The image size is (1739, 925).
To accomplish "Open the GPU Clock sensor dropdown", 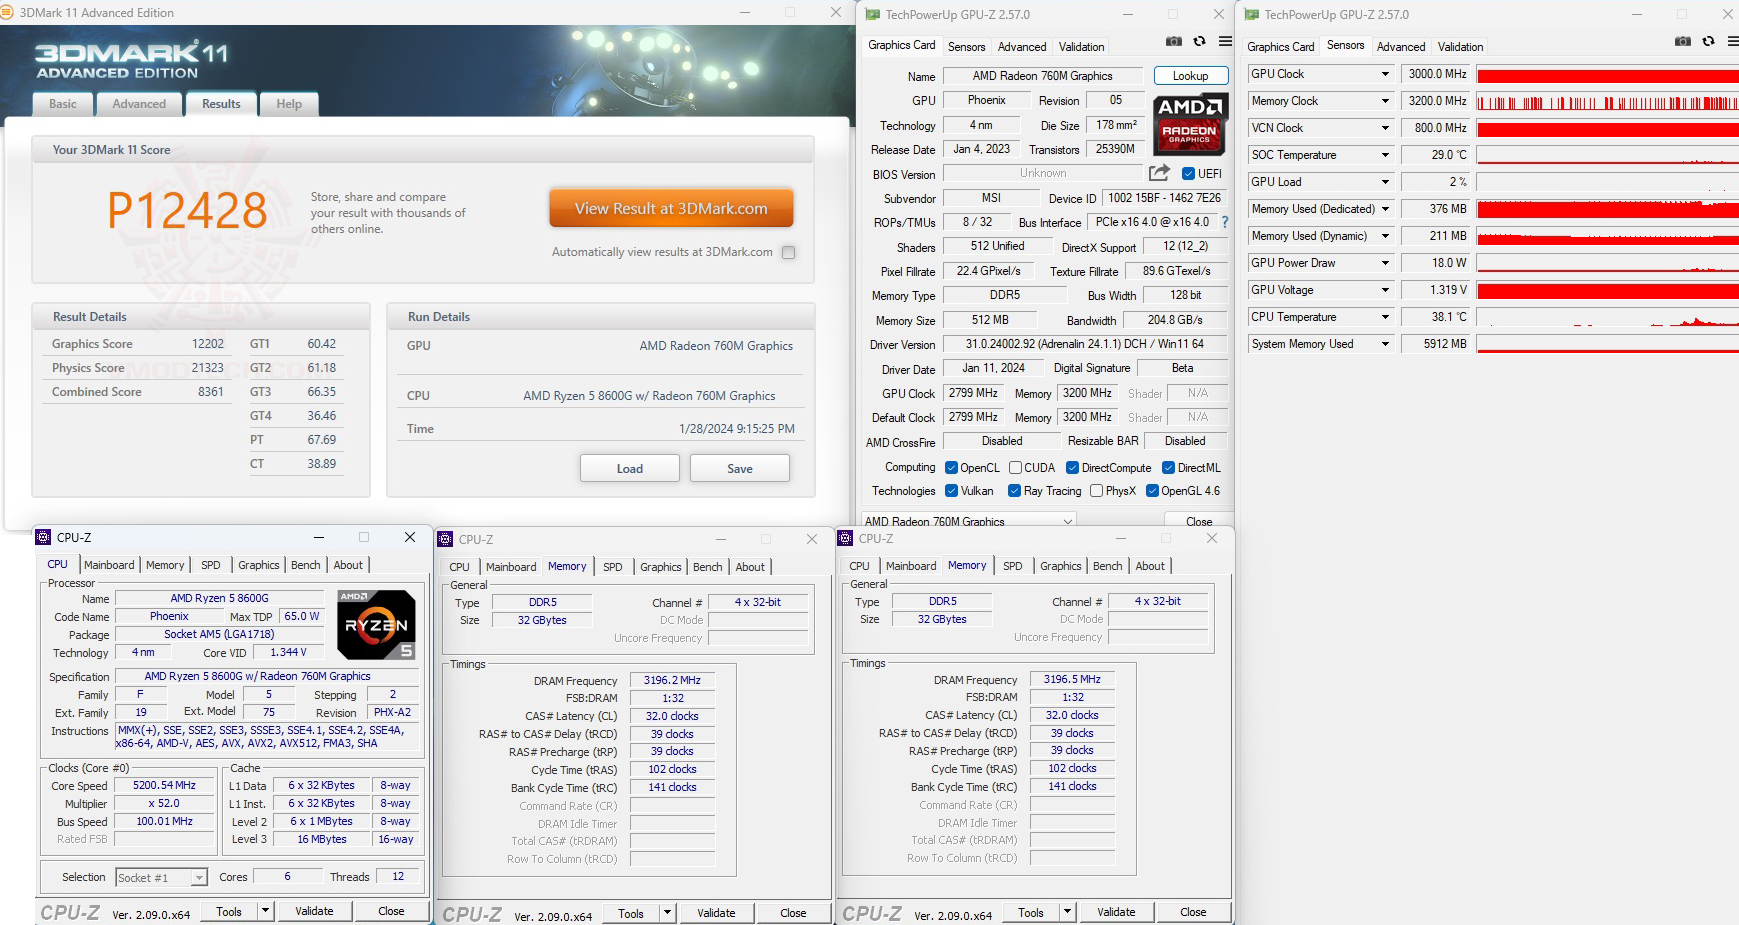I will (x=1386, y=74).
